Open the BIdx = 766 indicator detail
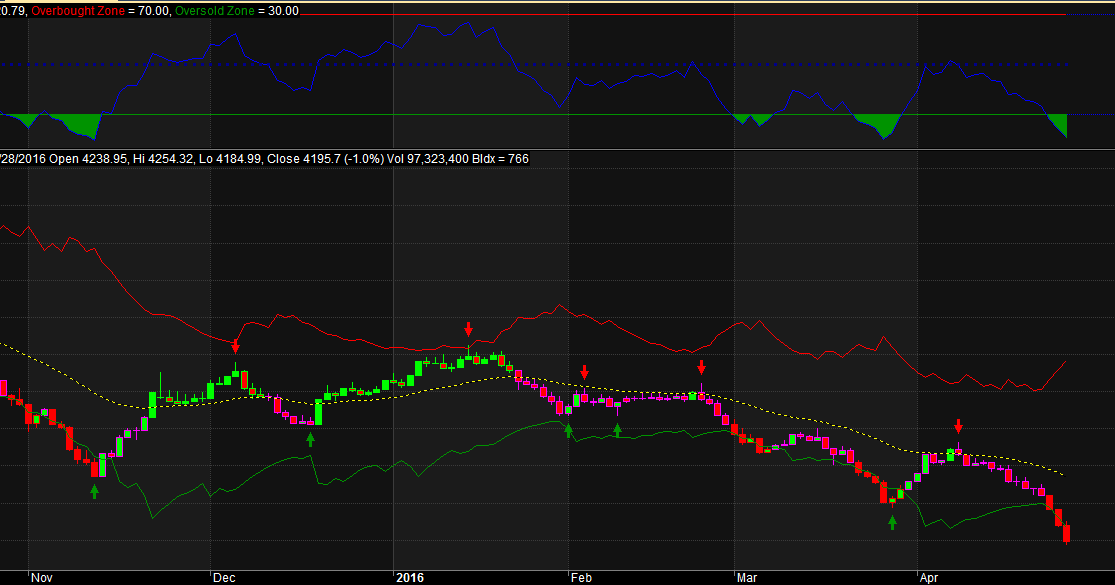Viewport: 1115px width, 585px height. [x=495, y=157]
